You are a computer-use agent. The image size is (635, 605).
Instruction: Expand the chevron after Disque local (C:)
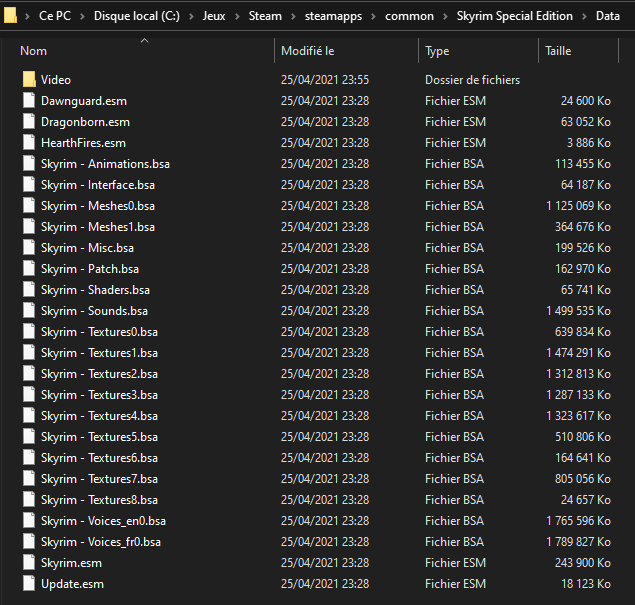pyautogui.click(x=191, y=16)
